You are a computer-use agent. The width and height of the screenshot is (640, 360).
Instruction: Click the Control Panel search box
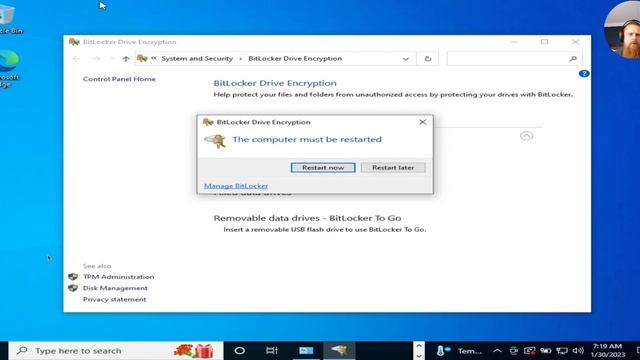tap(514, 59)
